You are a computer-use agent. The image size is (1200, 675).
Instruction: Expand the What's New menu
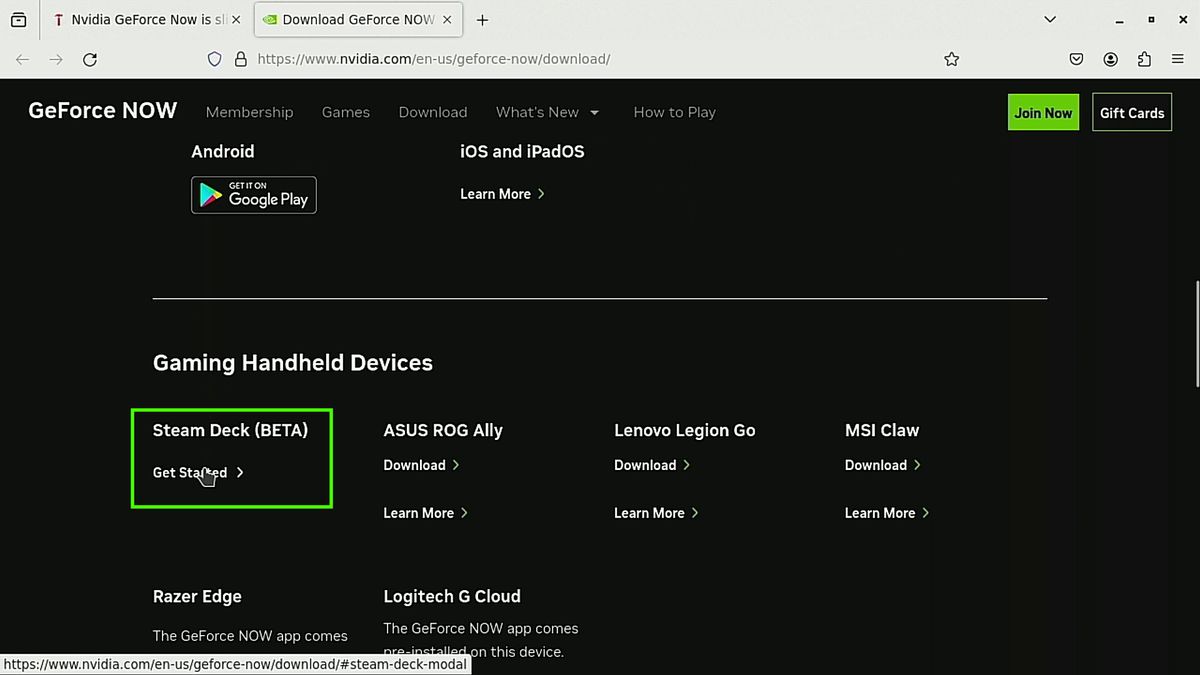click(548, 112)
